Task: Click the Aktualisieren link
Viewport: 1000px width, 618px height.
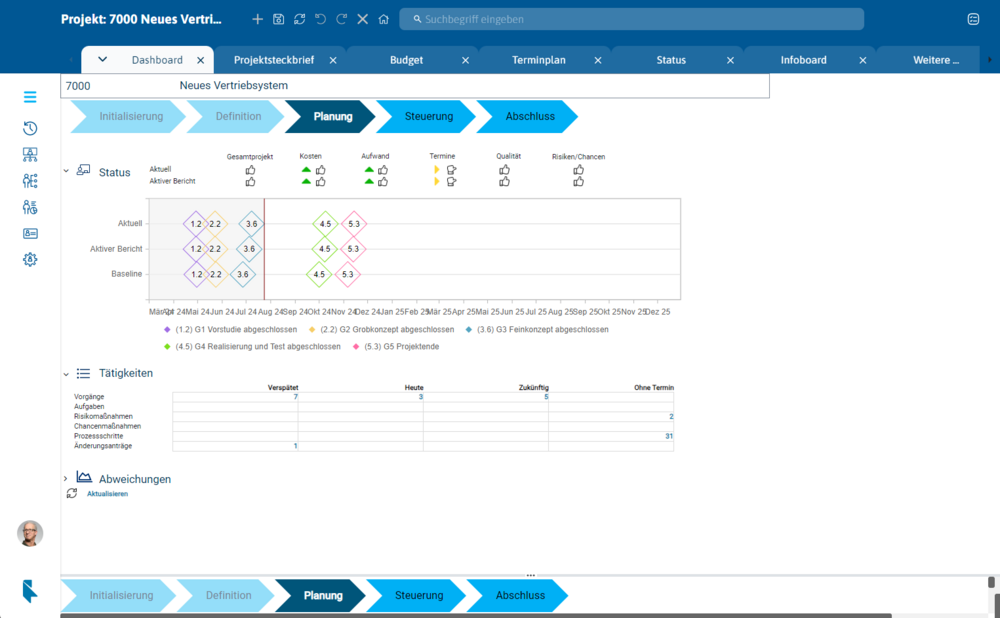Action: [x=107, y=494]
